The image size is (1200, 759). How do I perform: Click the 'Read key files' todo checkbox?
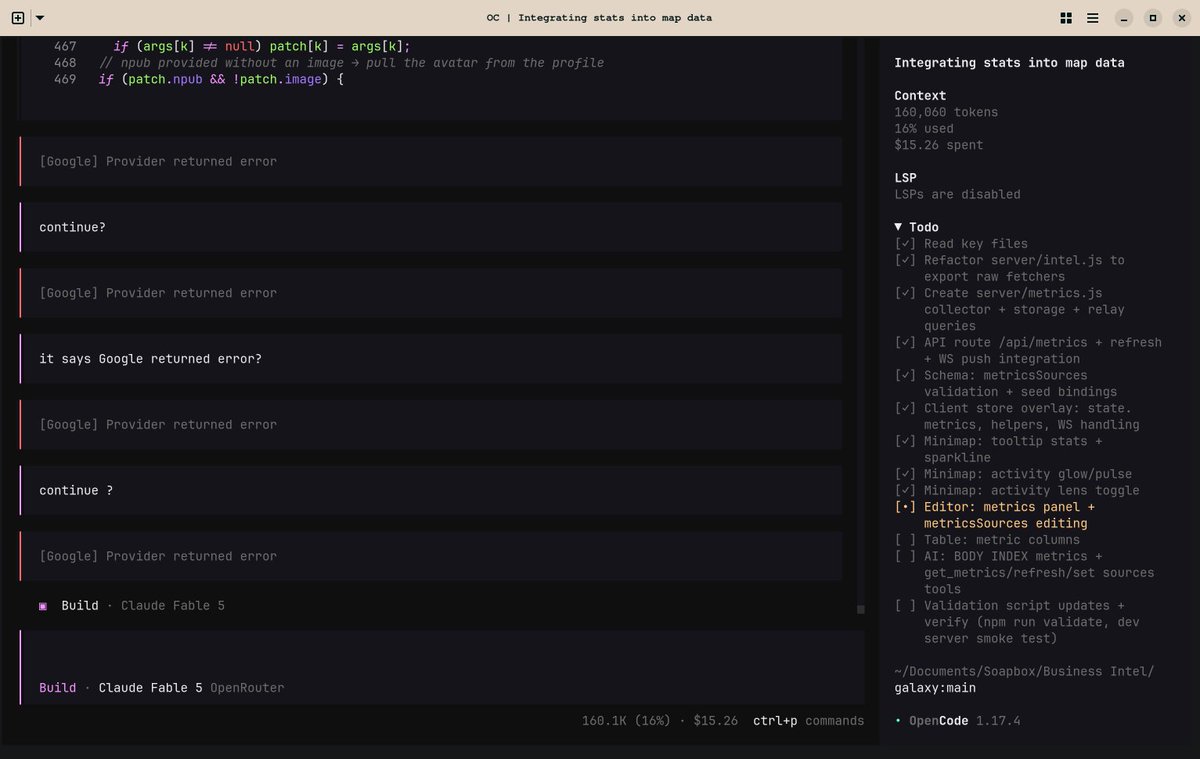pyautogui.click(x=905, y=244)
